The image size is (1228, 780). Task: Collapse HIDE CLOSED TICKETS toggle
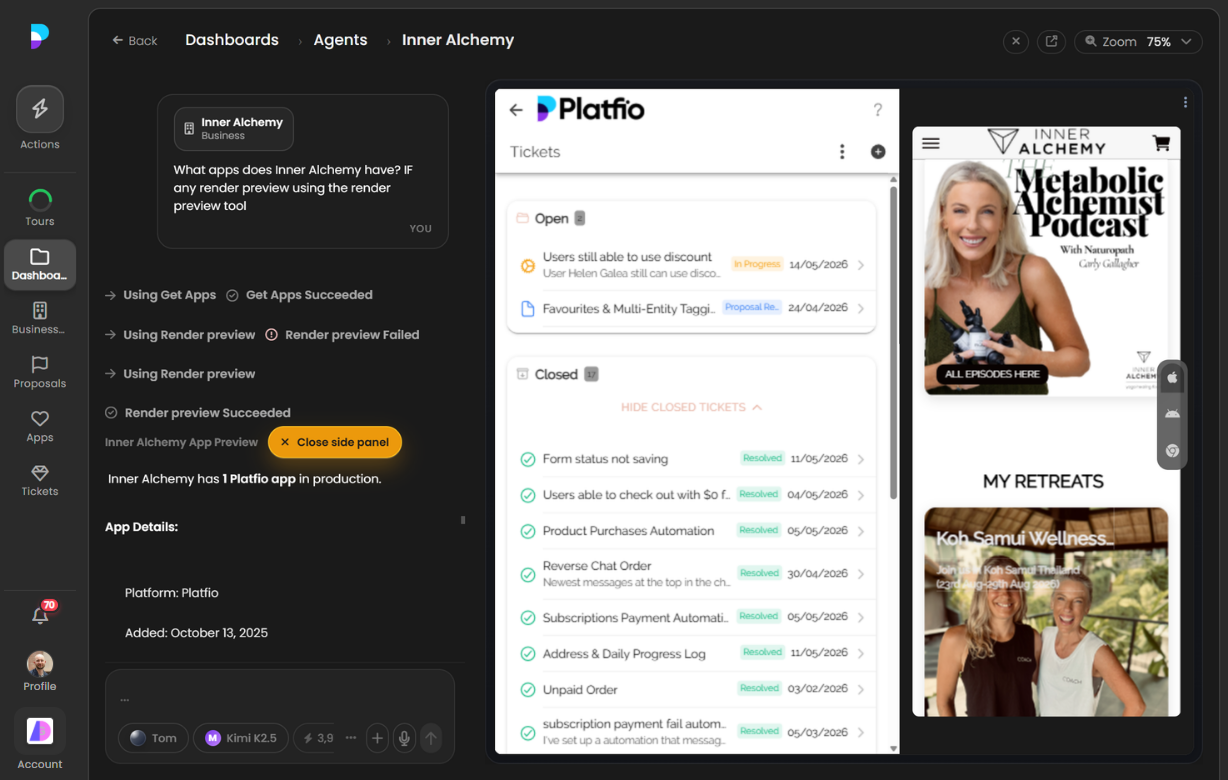click(691, 407)
